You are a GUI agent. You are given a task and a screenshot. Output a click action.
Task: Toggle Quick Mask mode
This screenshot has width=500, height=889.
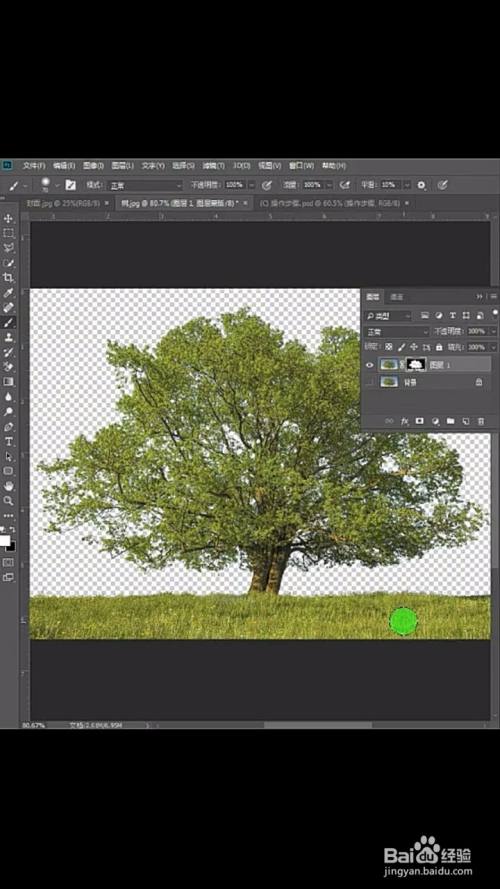pyautogui.click(x=9, y=562)
